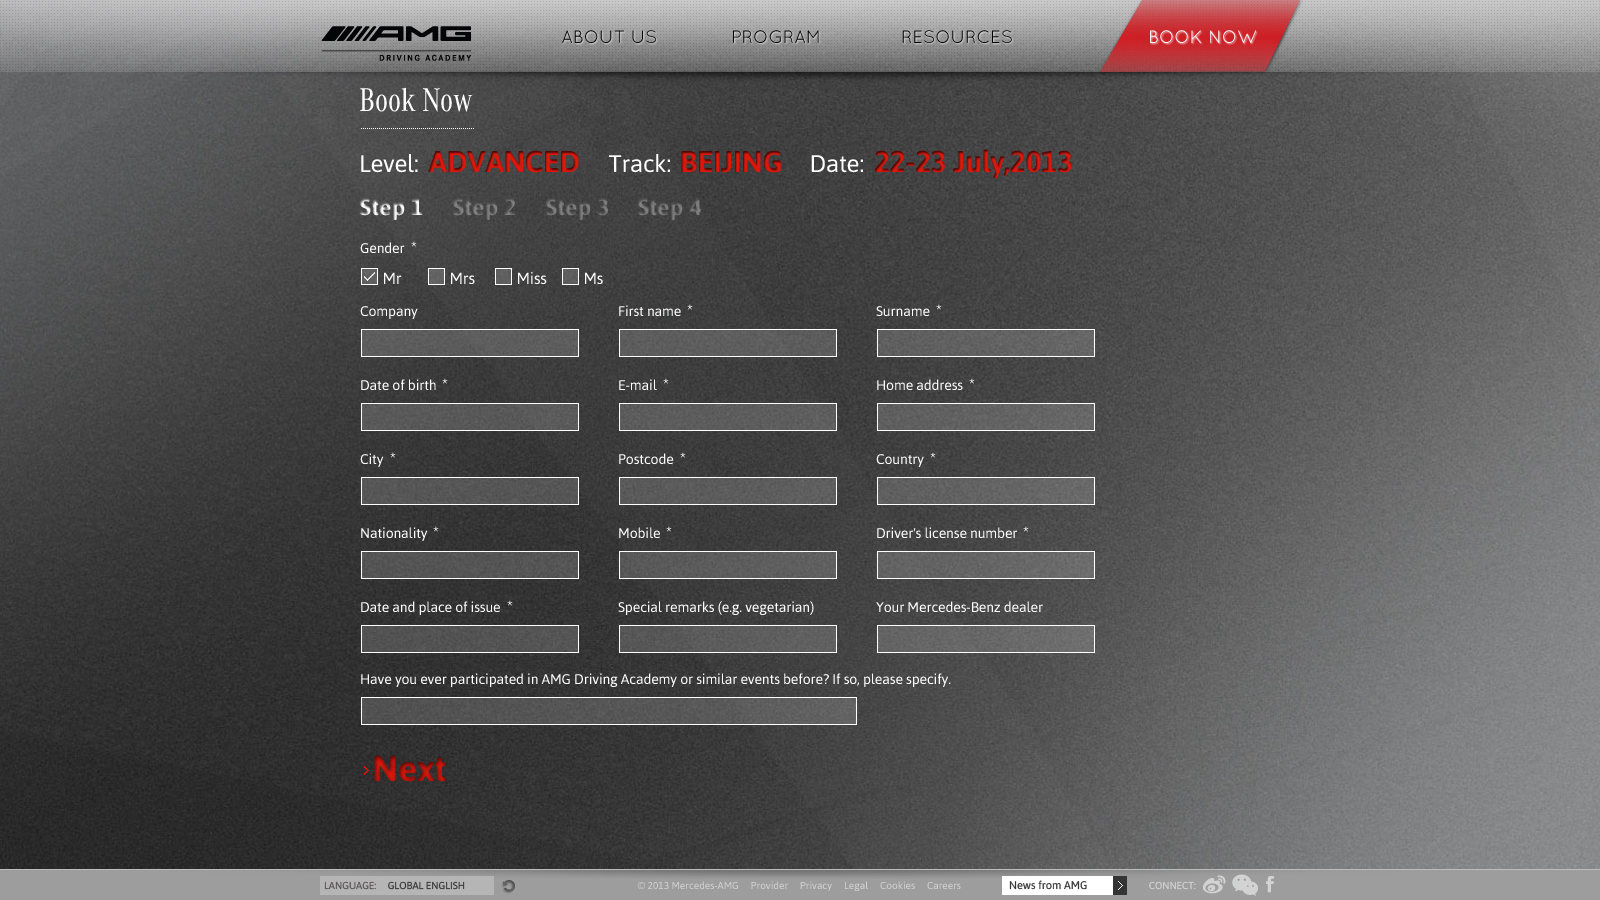Focus the First name input field

727,343
